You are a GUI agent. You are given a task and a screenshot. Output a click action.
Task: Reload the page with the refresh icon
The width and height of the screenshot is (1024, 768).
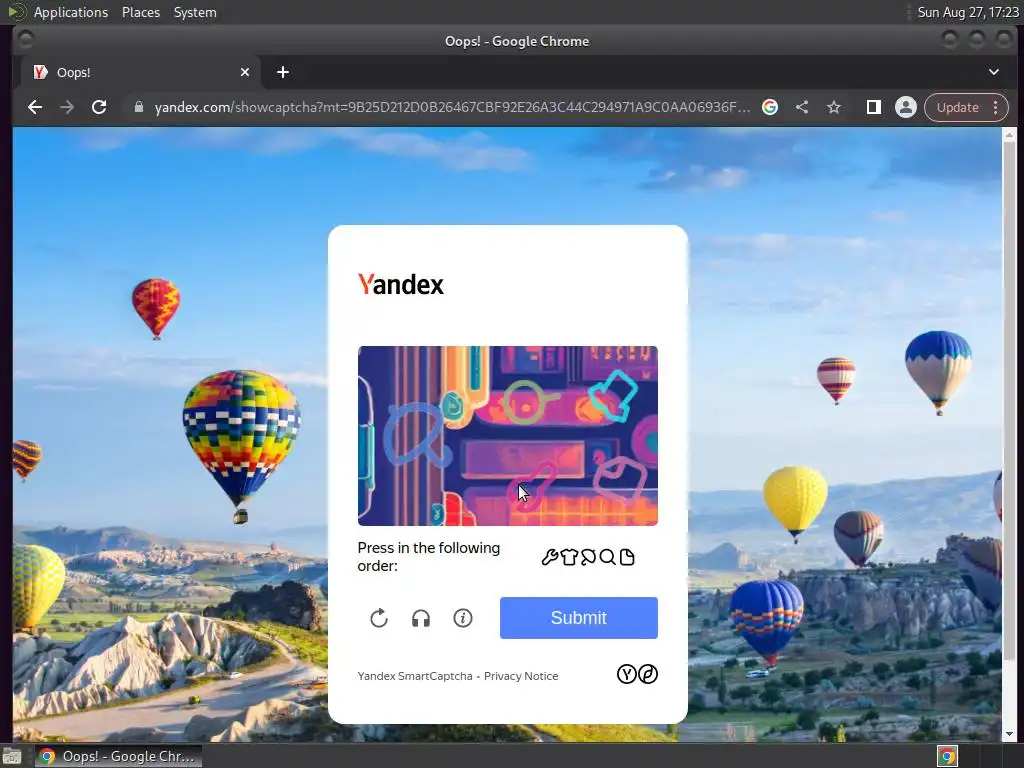99,107
